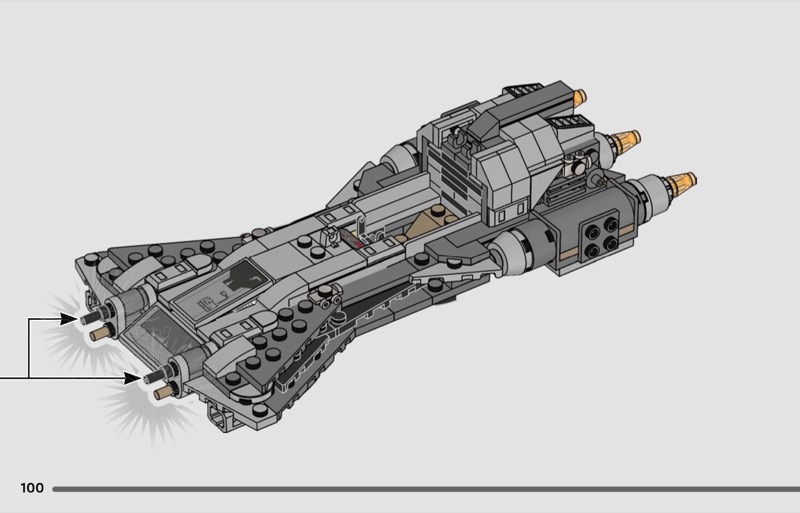Click the vertical connector line joining both arrows
Screen dimensions: 800x513
tap(29, 348)
